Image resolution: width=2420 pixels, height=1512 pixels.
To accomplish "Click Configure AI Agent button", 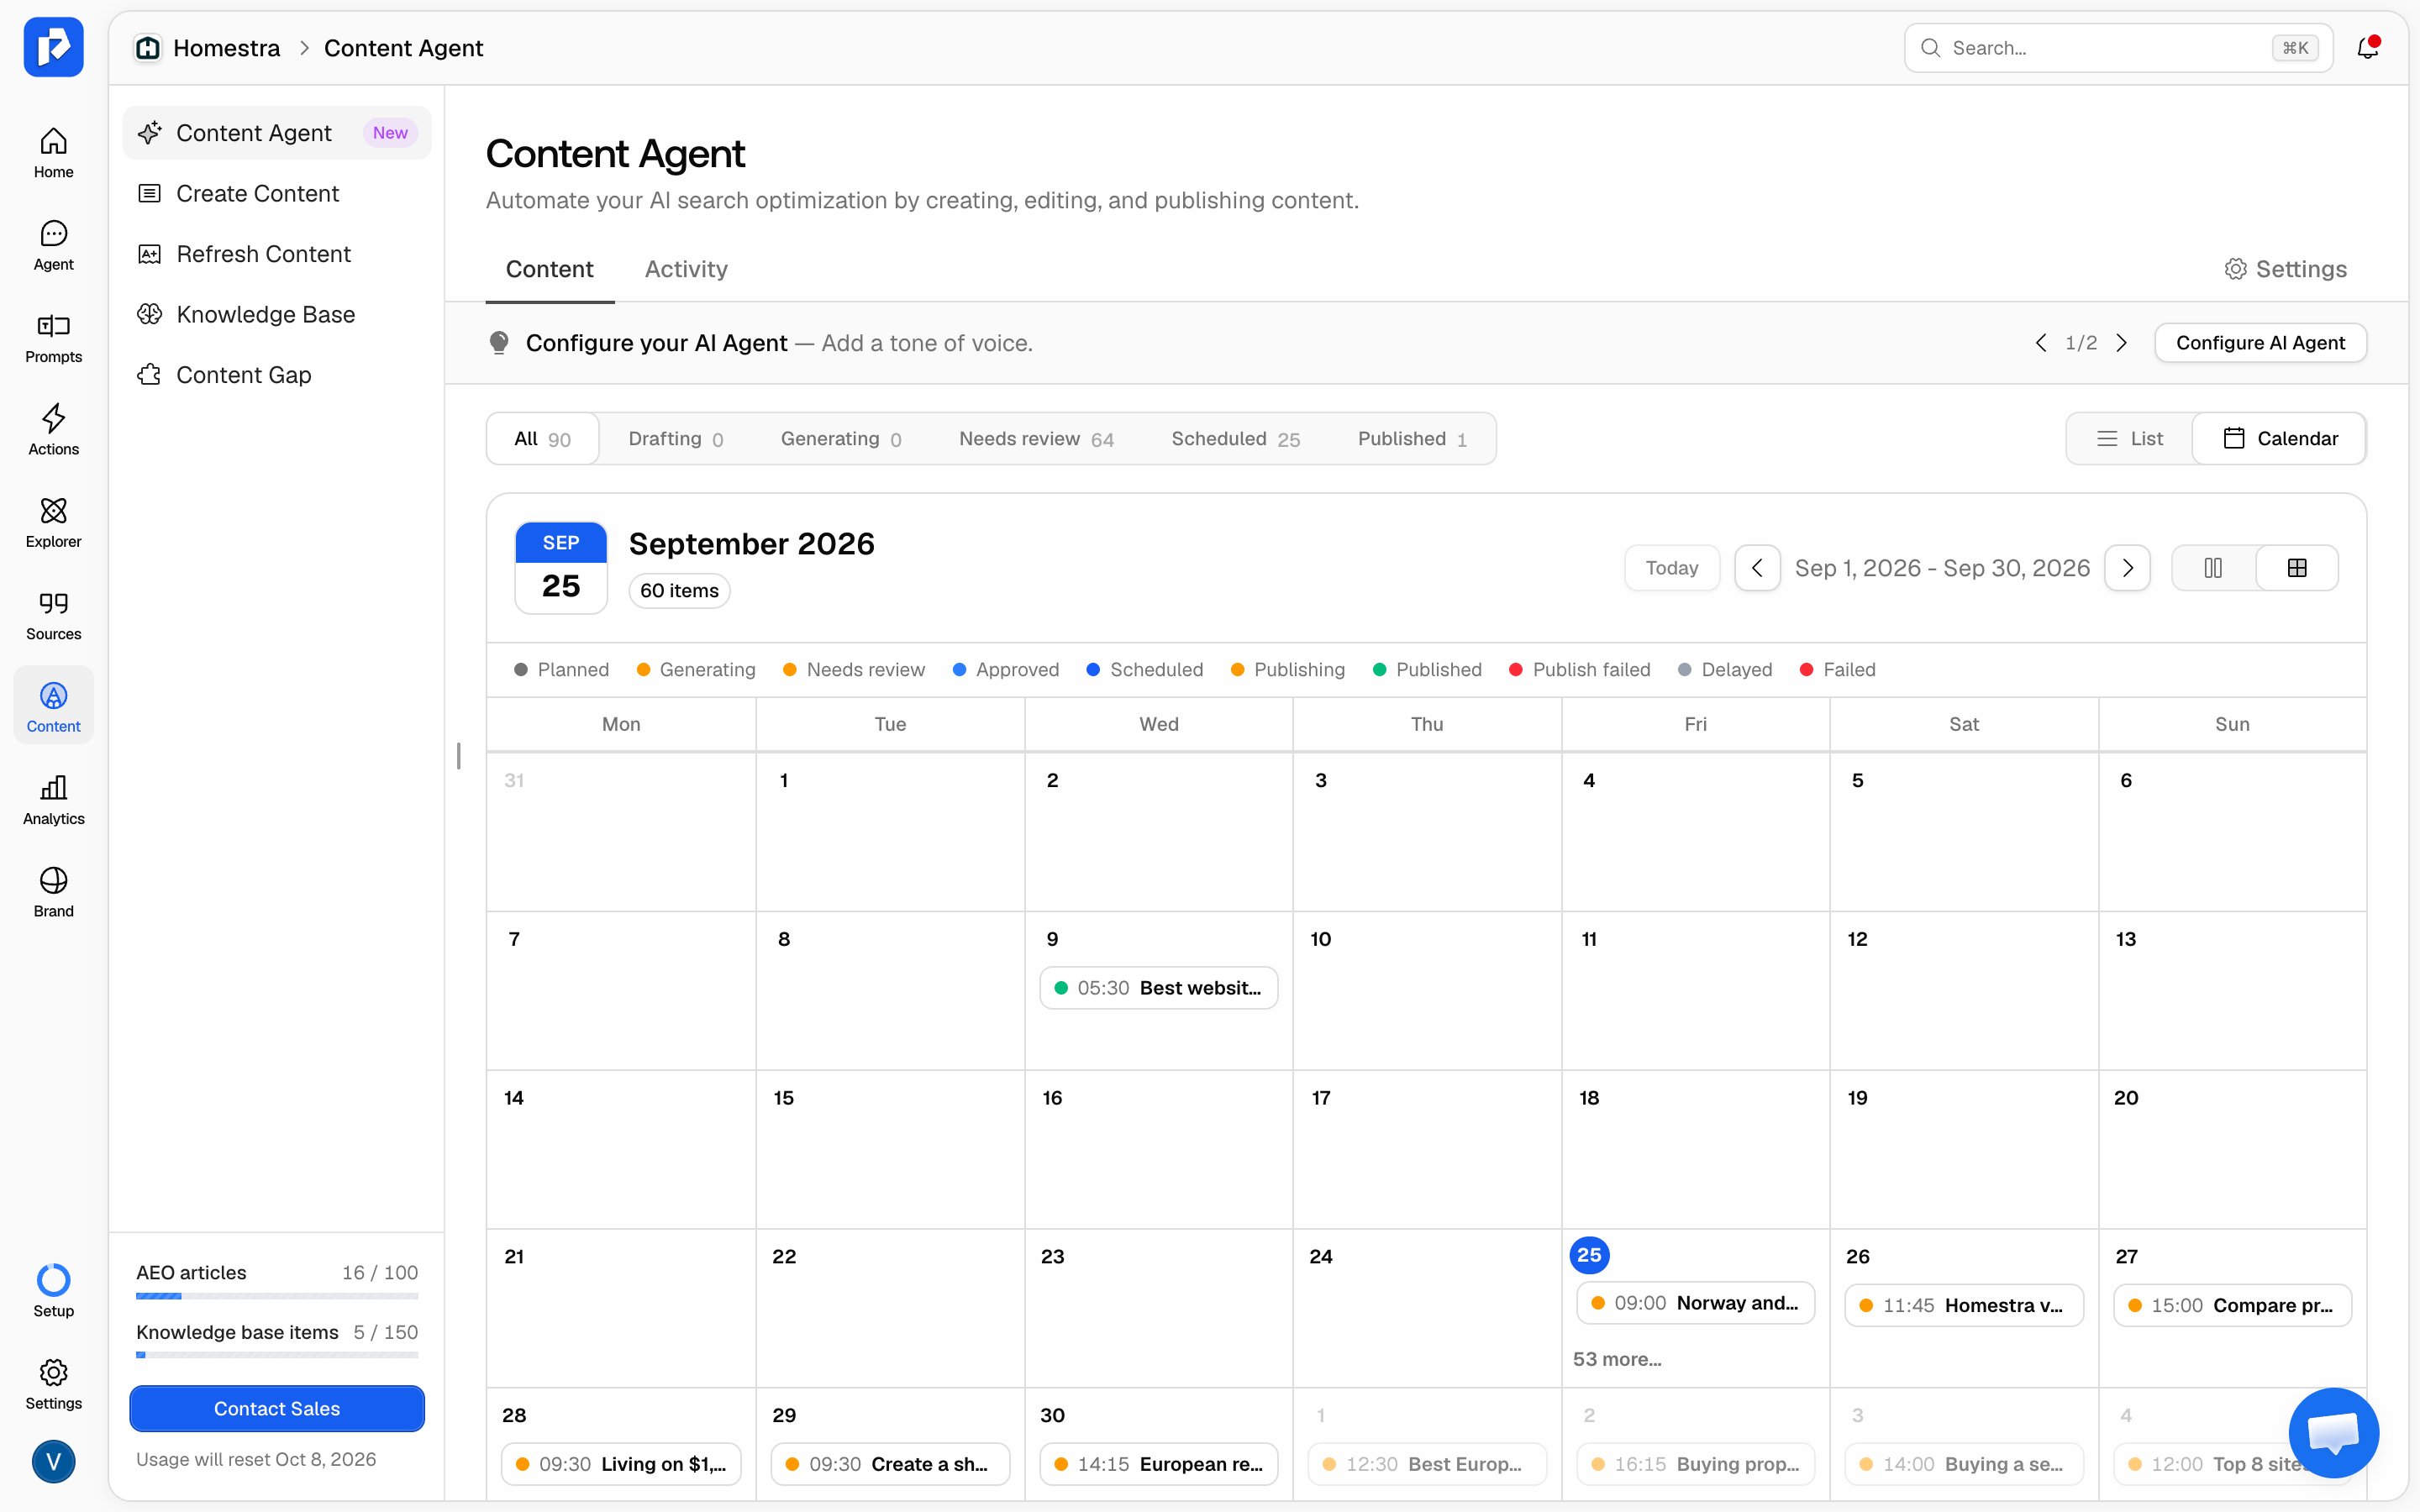I will click(x=2260, y=343).
